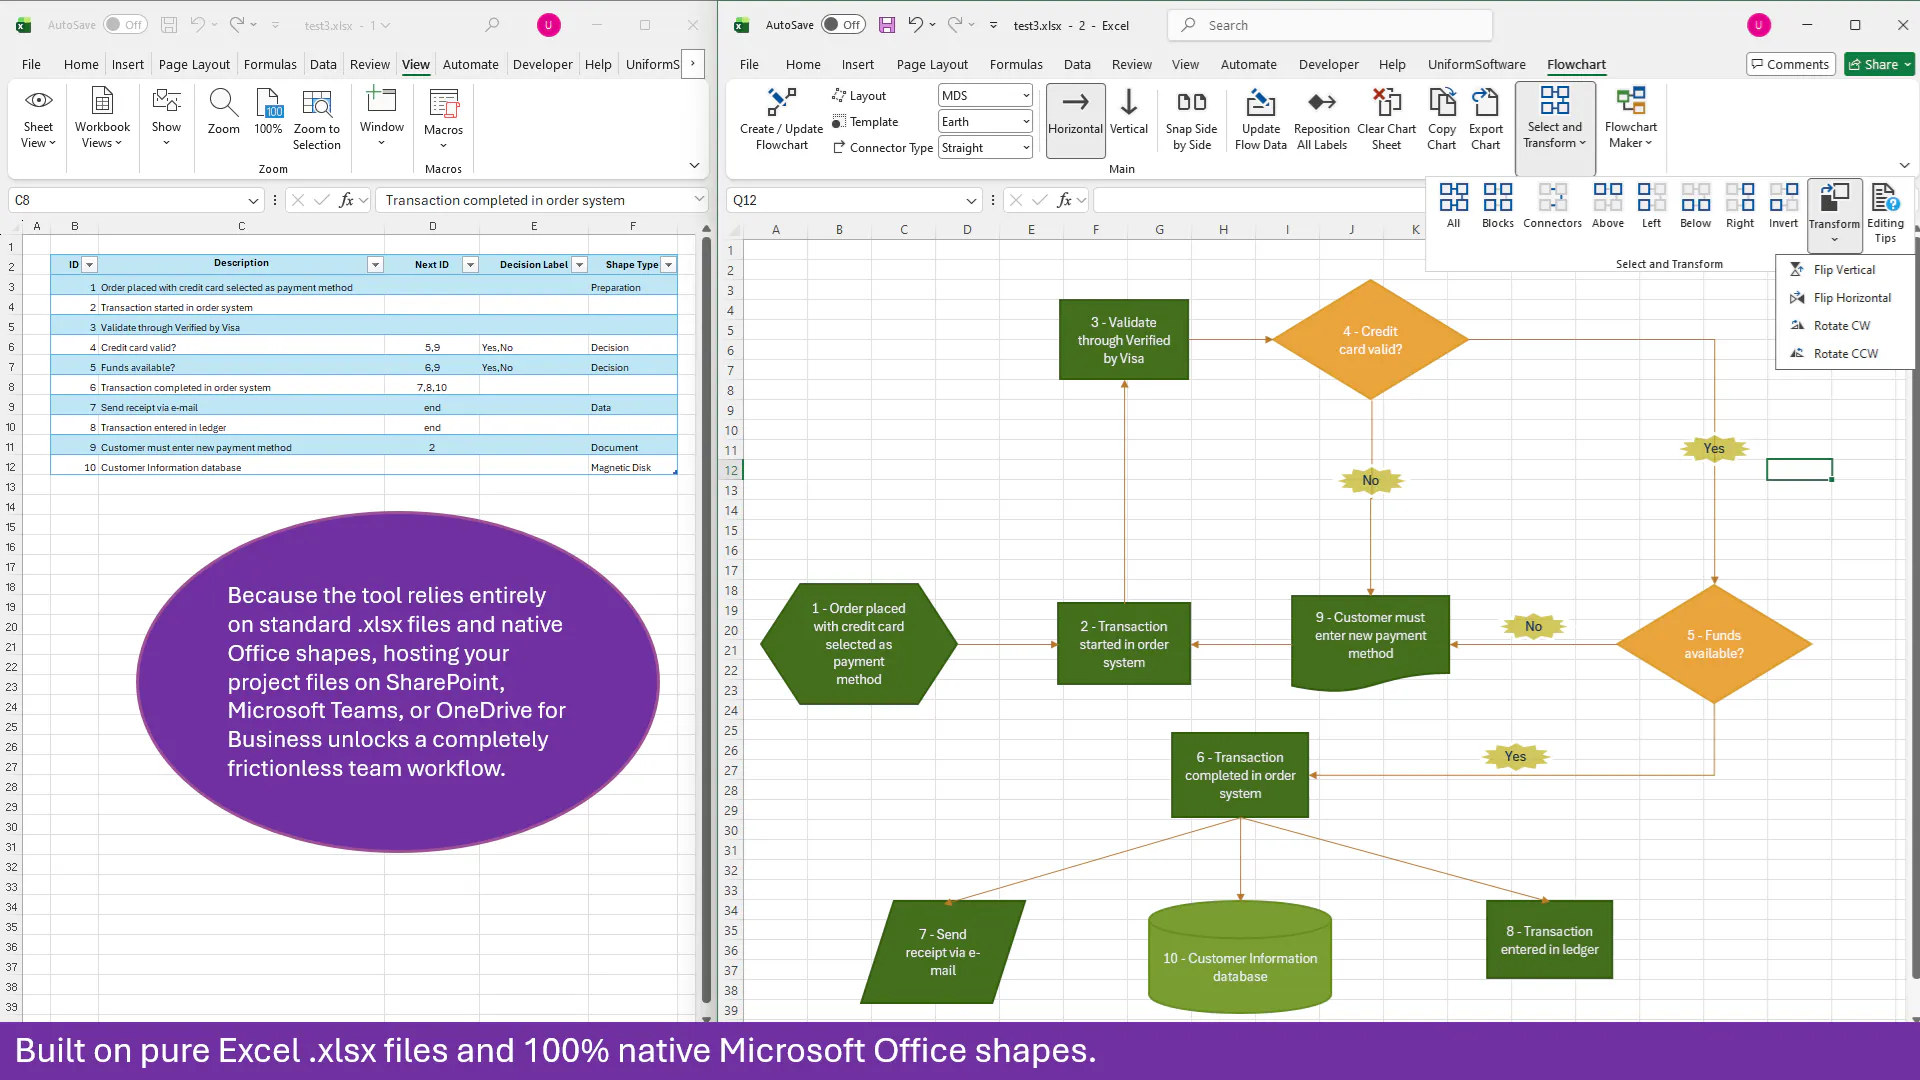Click Zoom magnifier icon

[223, 112]
